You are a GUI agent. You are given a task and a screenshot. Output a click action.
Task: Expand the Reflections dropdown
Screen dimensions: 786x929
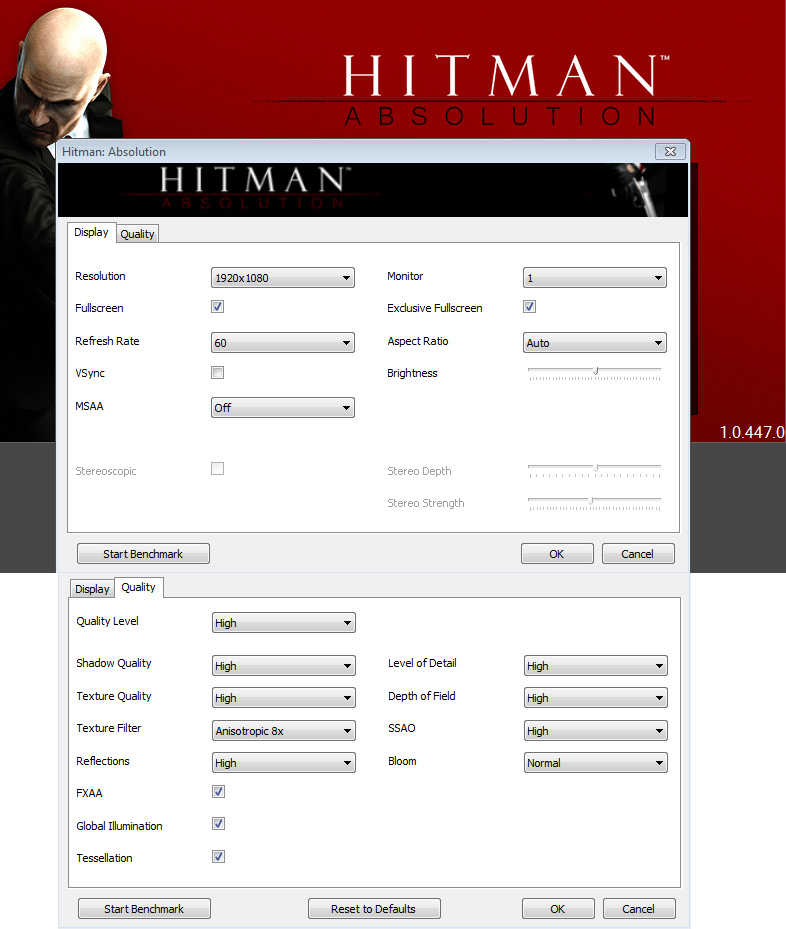tap(284, 763)
